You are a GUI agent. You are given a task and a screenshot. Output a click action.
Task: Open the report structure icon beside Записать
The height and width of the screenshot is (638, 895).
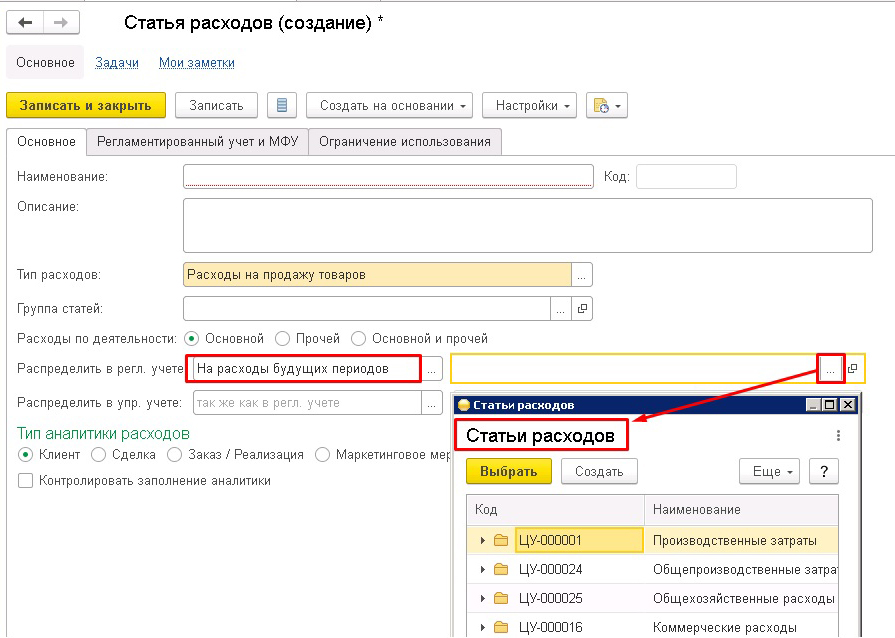click(283, 105)
